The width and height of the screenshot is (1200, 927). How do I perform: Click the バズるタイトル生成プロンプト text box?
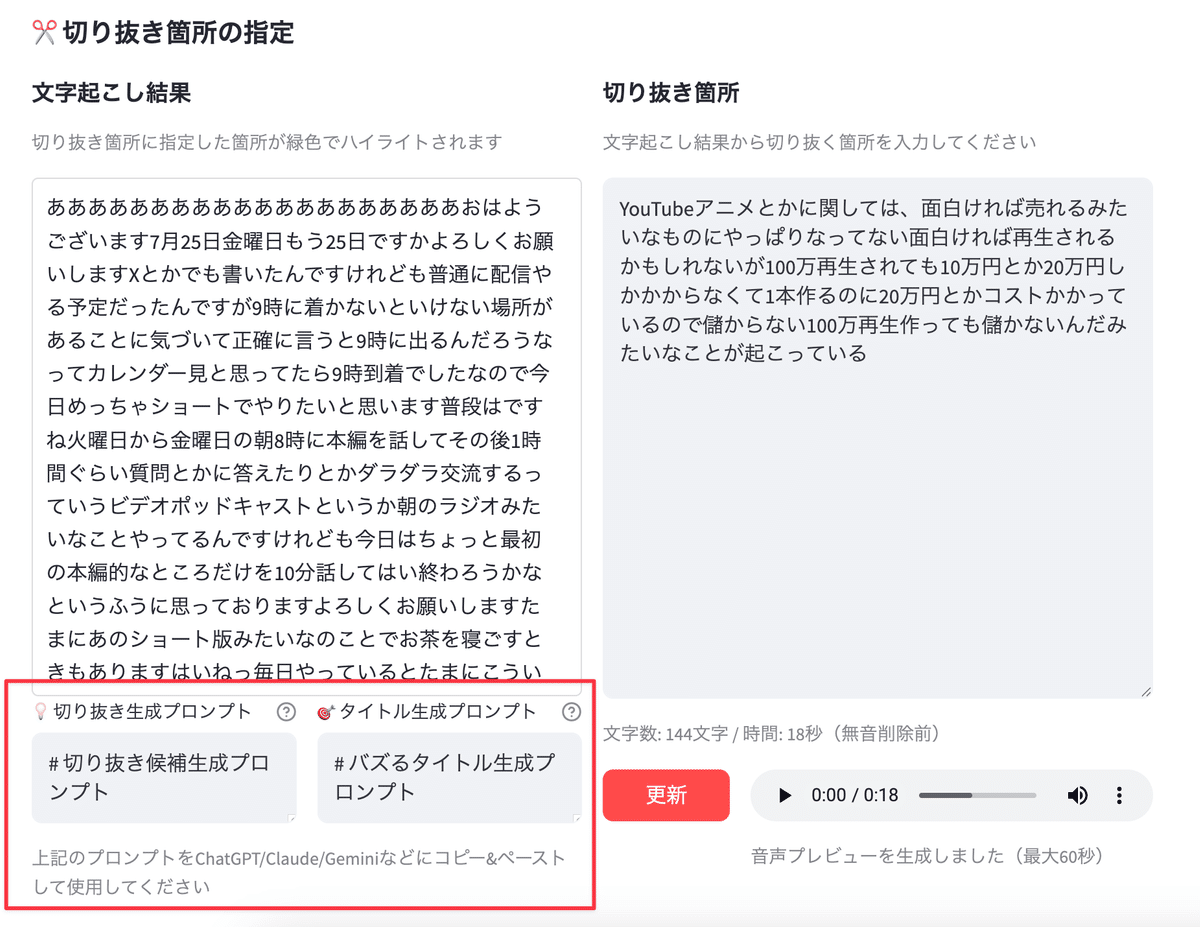tap(449, 777)
